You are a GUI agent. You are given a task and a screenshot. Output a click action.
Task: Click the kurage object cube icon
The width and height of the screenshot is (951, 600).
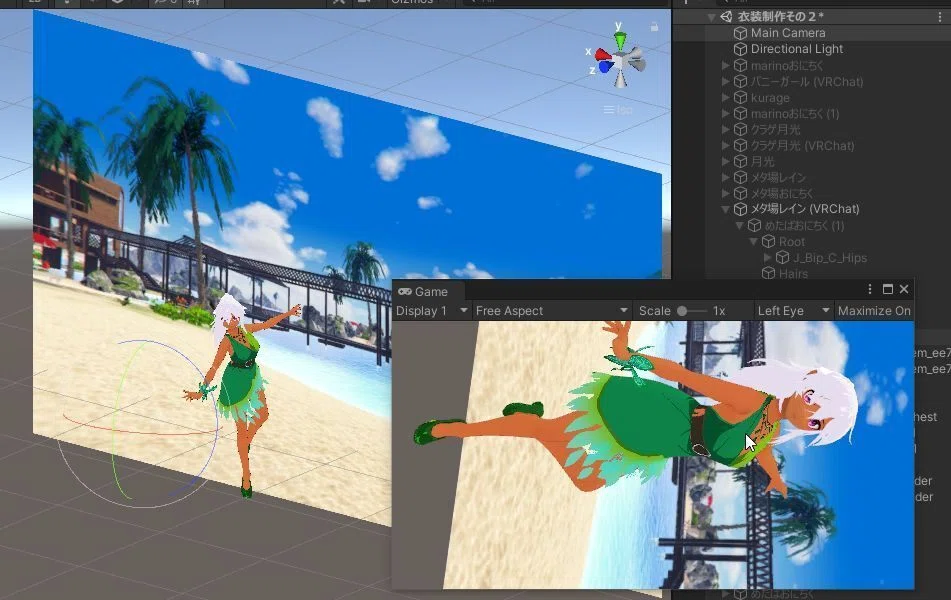(x=740, y=97)
